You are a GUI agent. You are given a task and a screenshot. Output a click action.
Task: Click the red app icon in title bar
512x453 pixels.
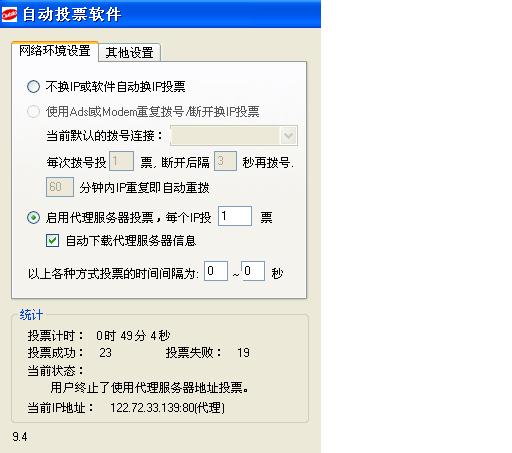(9, 15)
